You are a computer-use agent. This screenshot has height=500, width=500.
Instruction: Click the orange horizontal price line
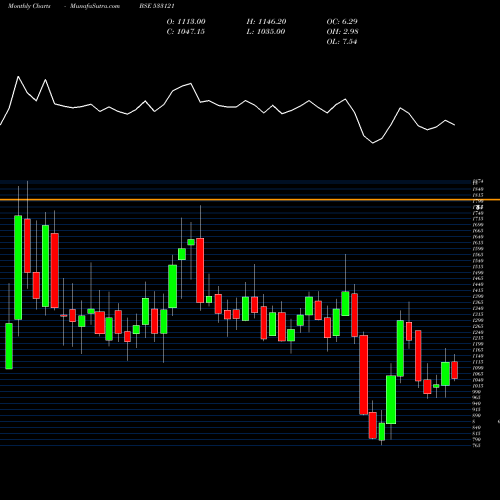pos(250,200)
